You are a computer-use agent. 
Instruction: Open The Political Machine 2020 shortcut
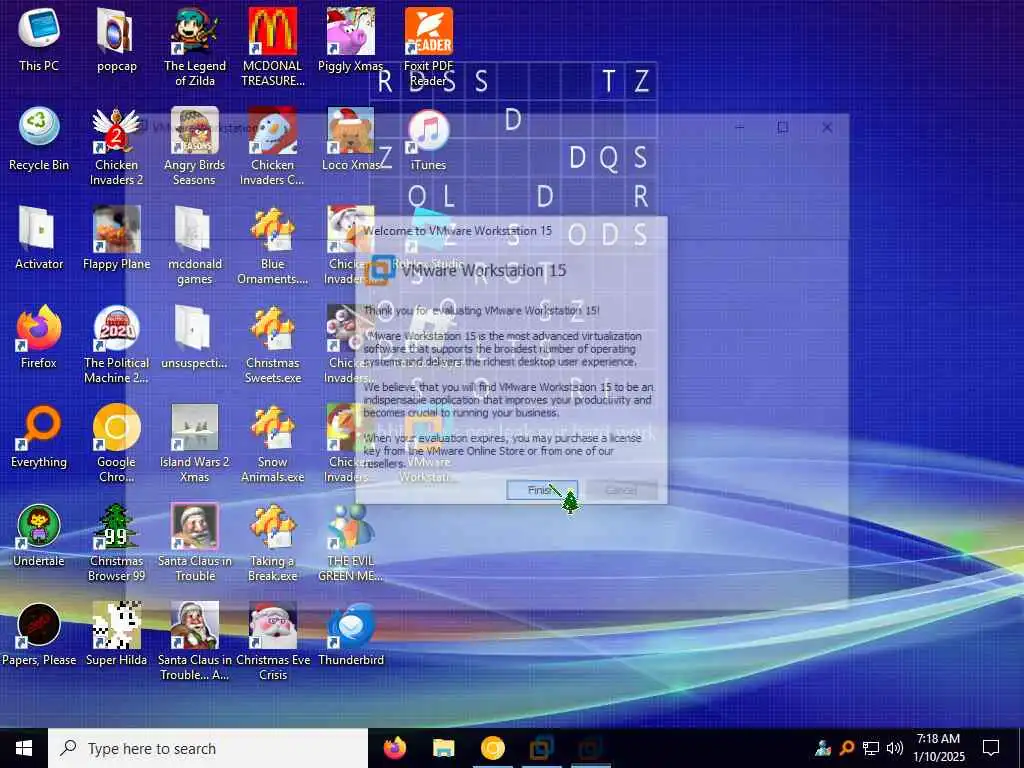click(x=116, y=344)
